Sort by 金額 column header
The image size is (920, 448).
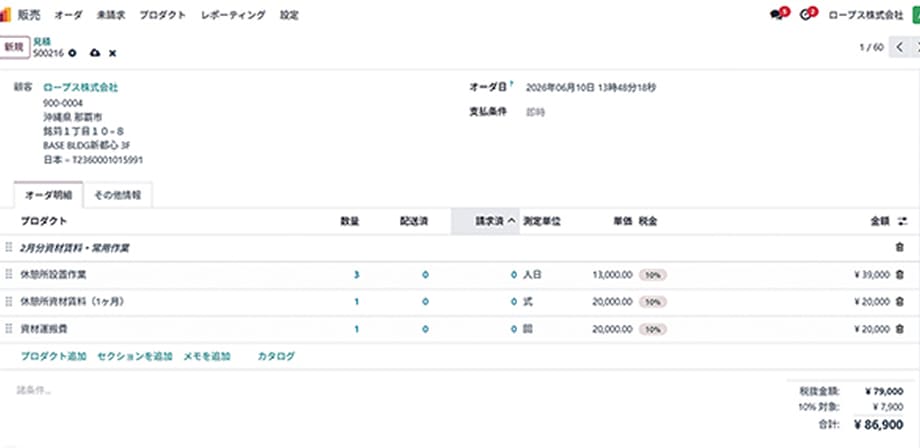pos(880,221)
